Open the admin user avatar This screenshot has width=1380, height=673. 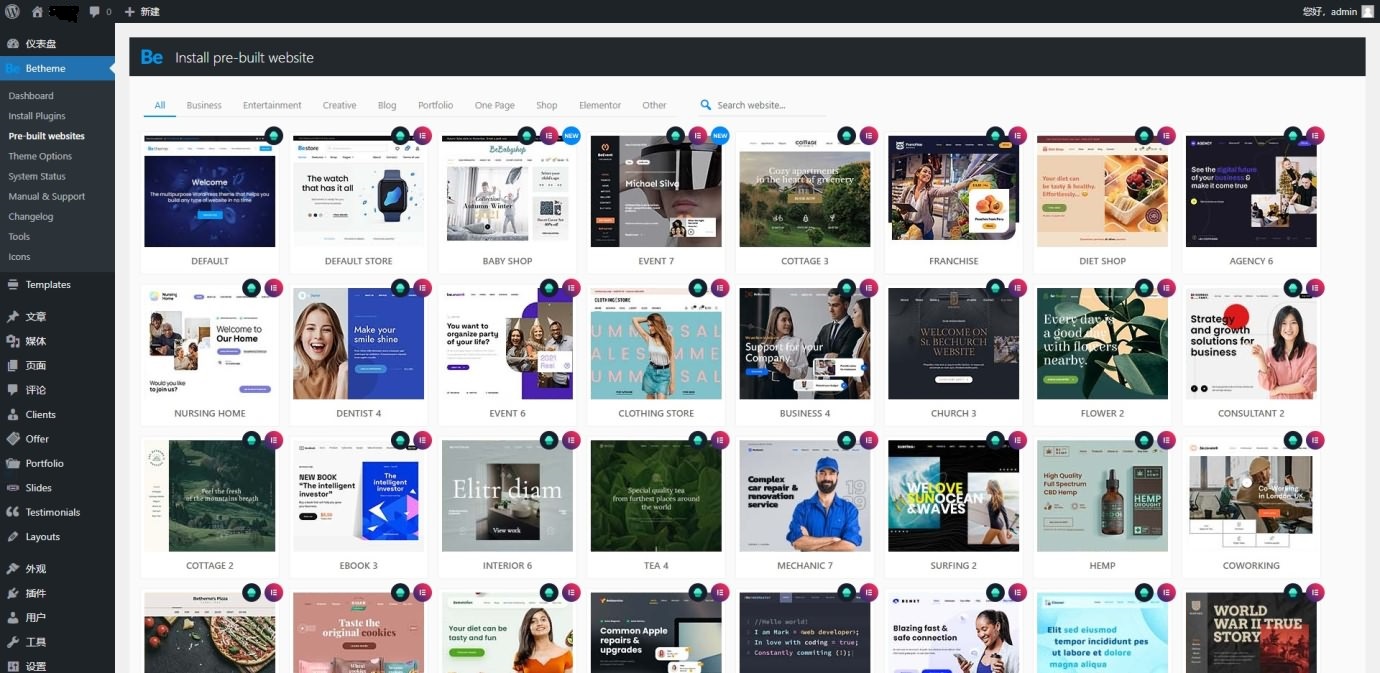[1367, 11]
